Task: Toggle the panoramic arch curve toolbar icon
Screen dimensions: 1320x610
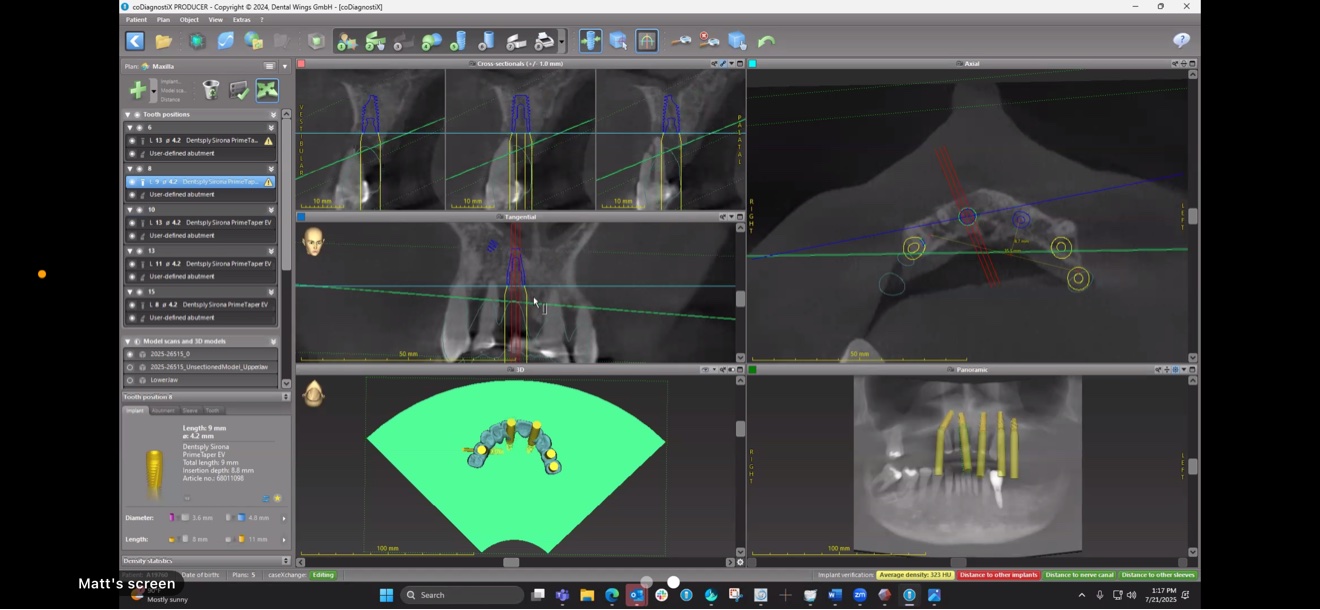Action: tap(647, 41)
